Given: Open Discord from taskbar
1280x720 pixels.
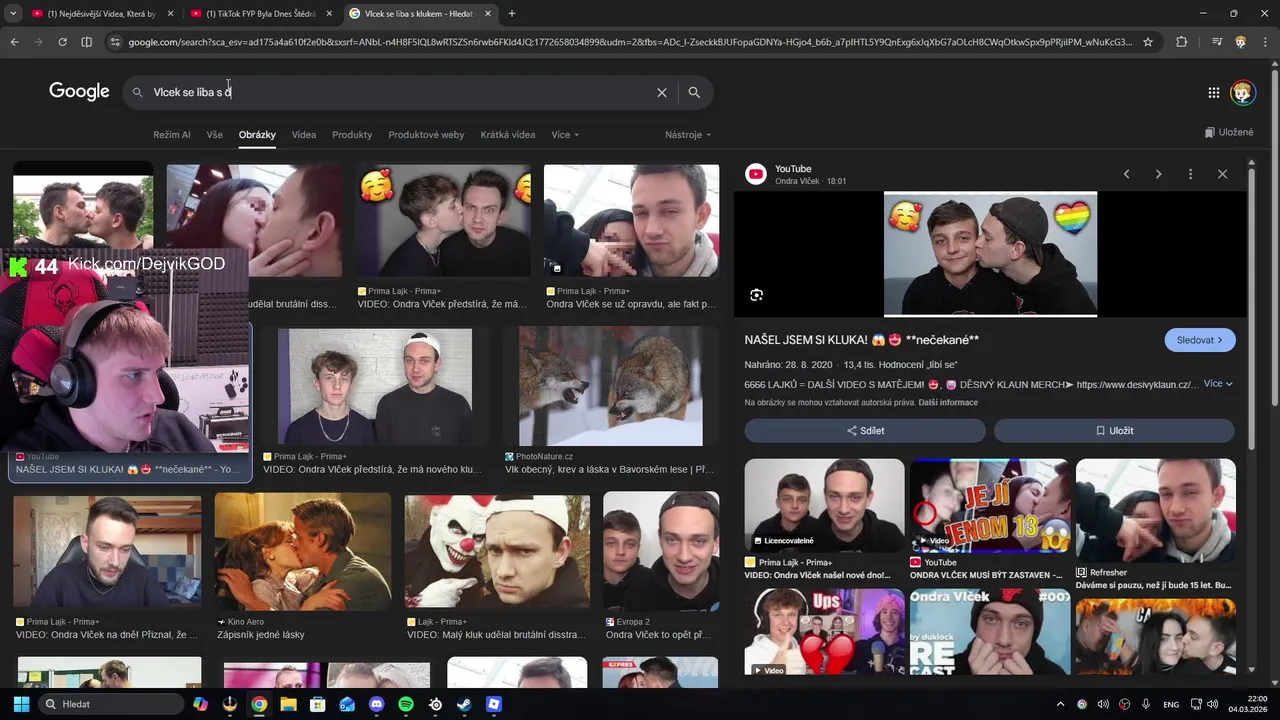Looking at the screenshot, I should 376,704.
